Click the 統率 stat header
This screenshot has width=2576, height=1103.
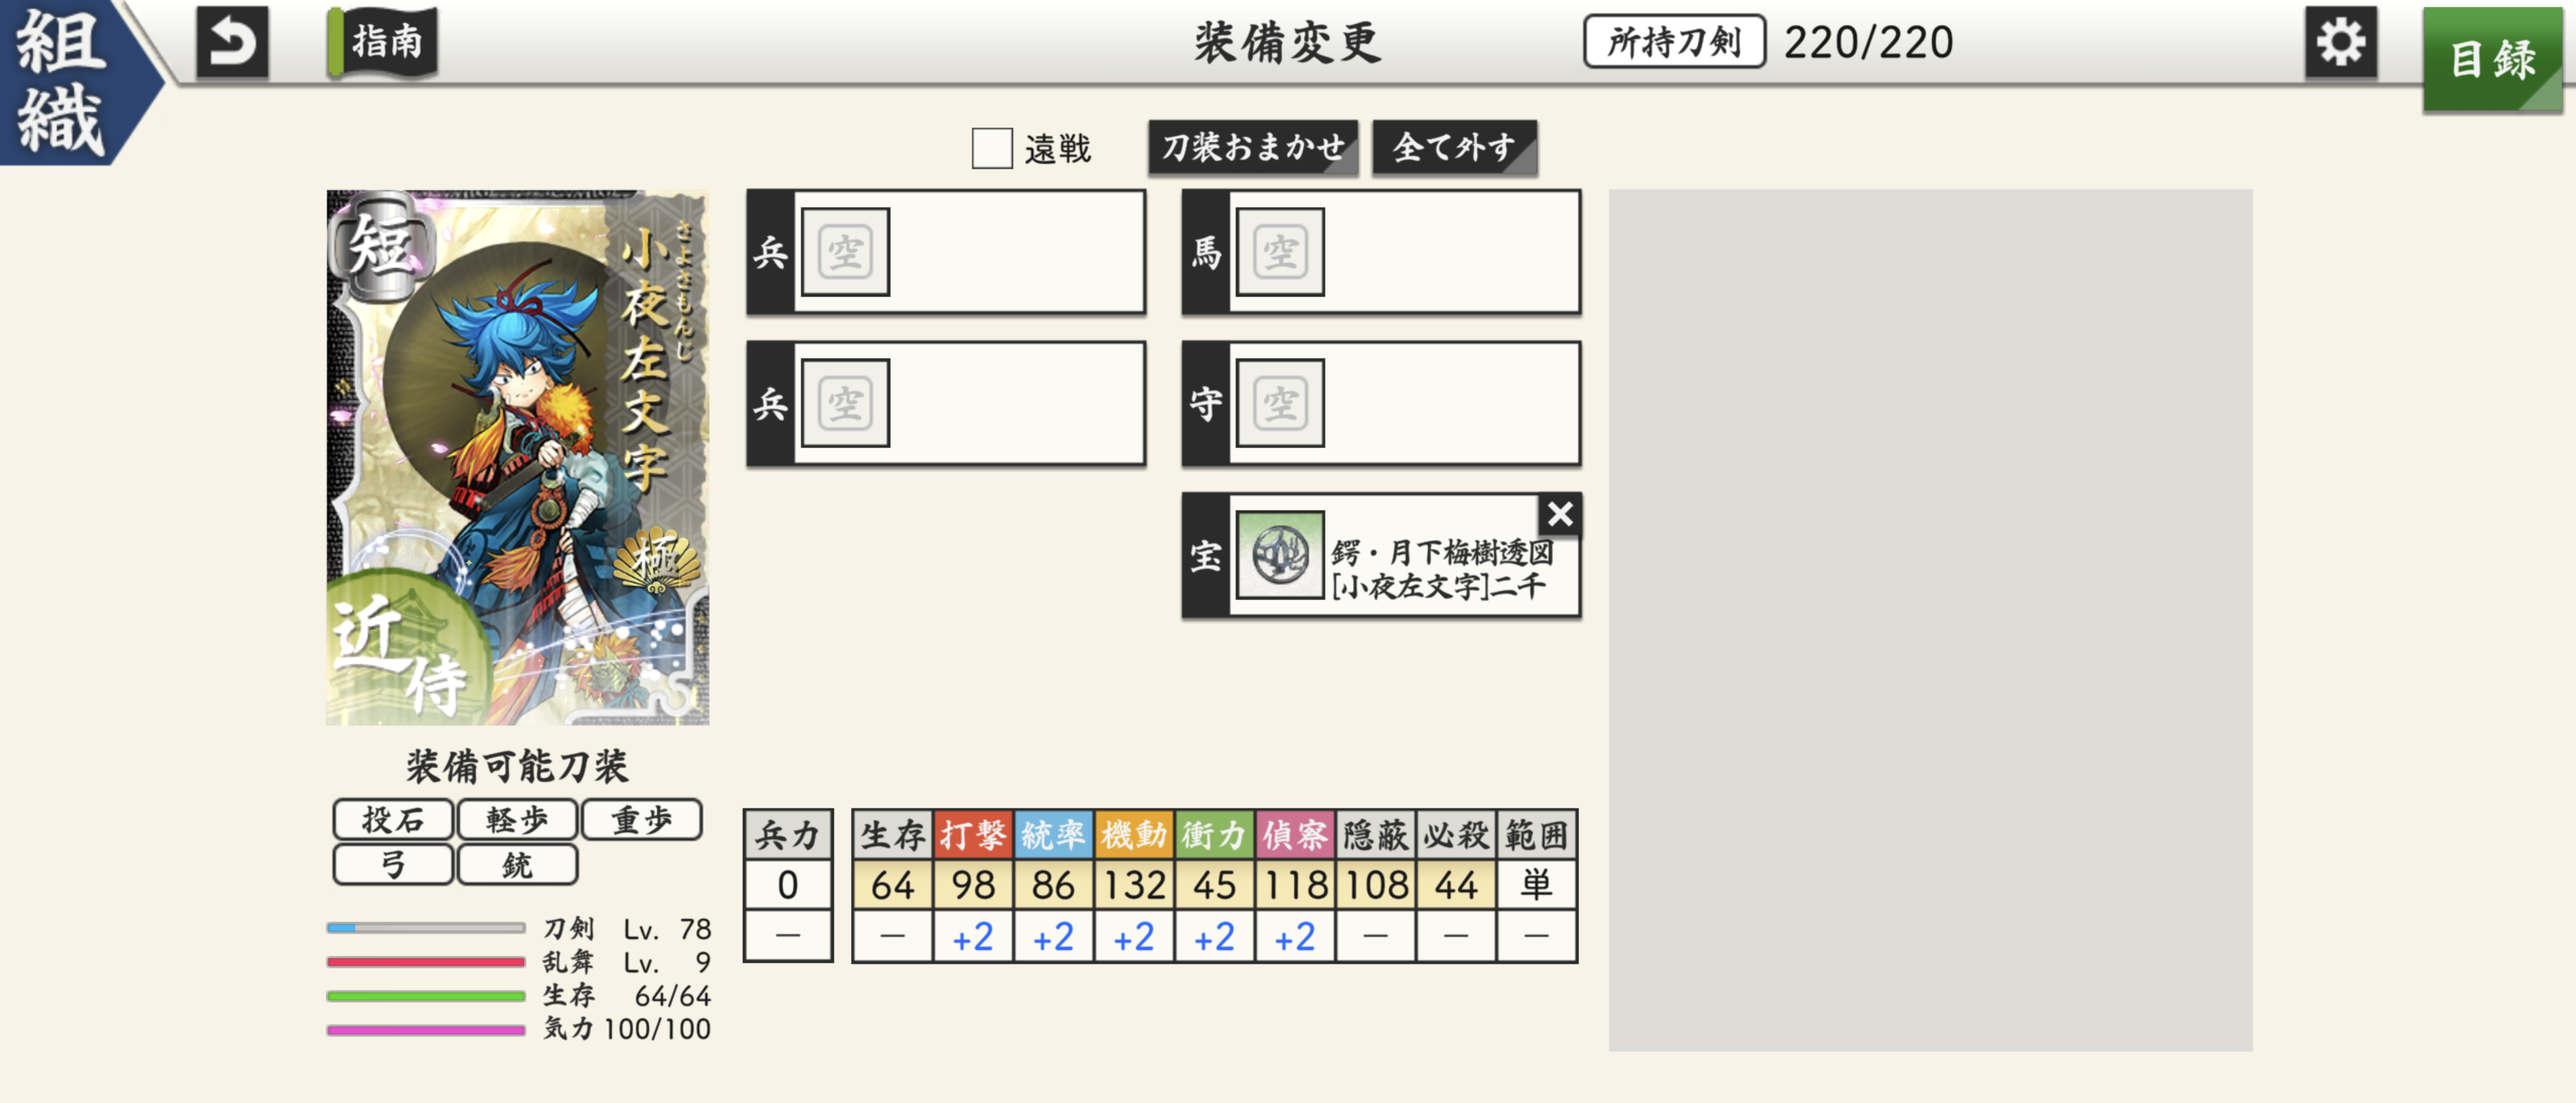1054,835
